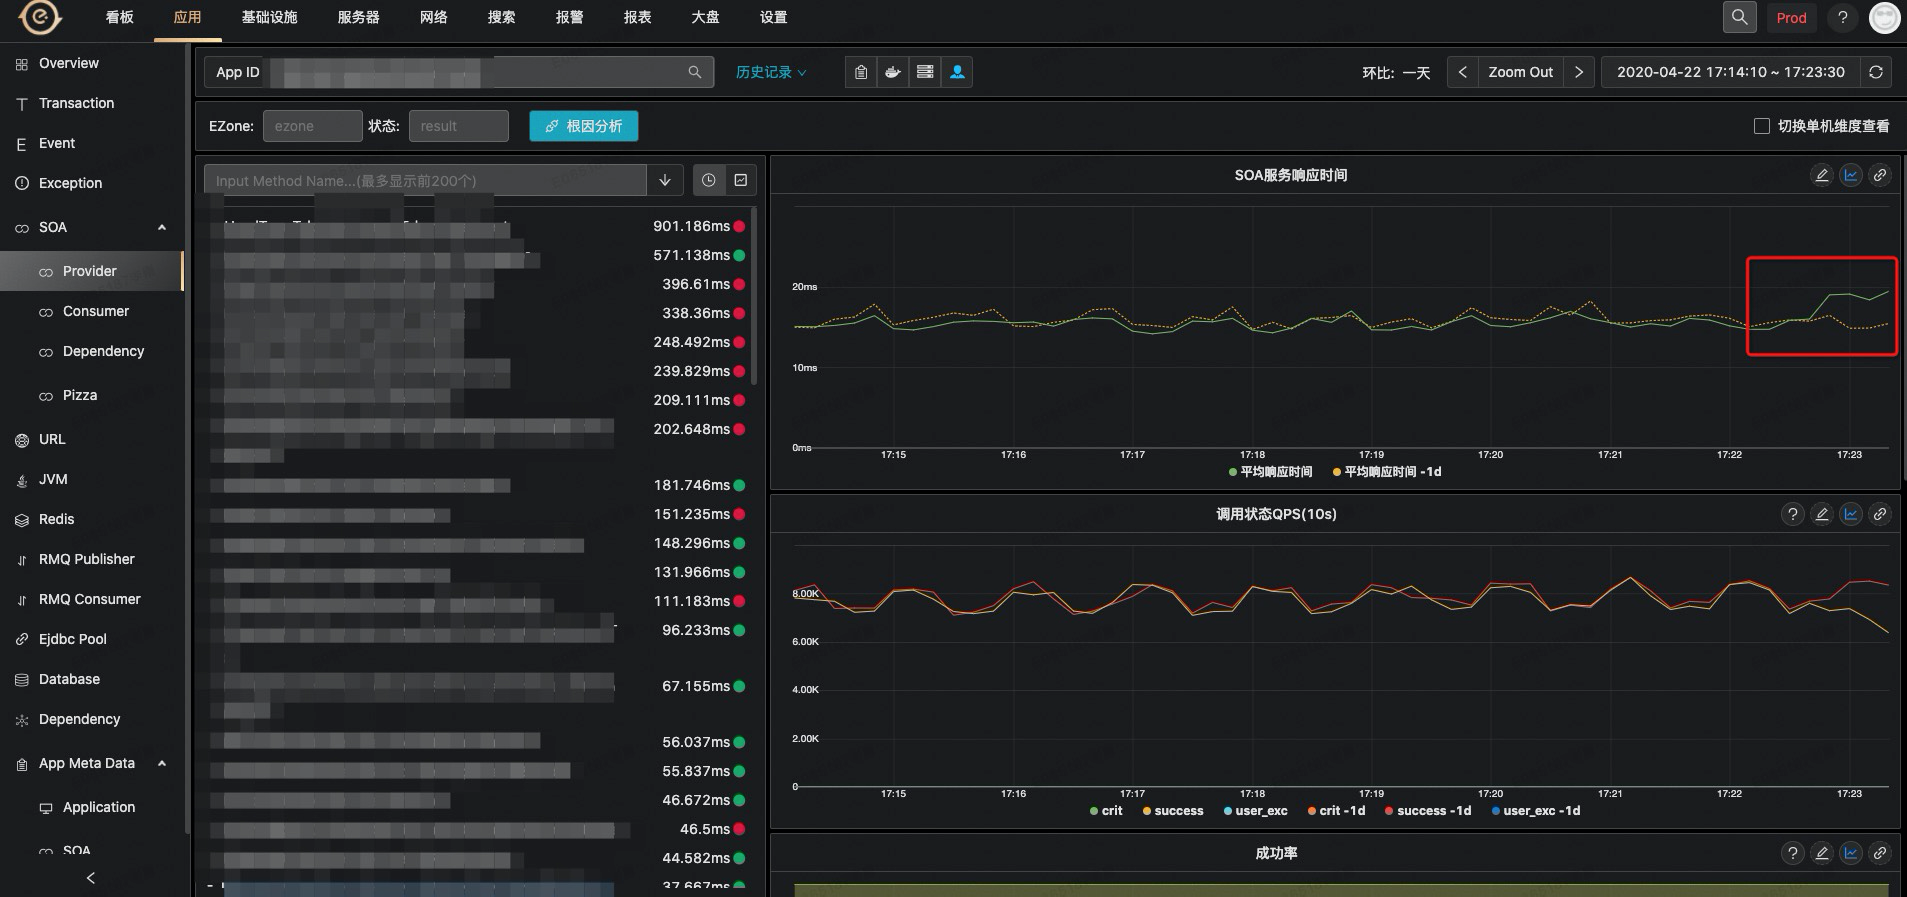1907x897 pixels.
Task: Open the user avatar menu at top right
Action: click(1885, 17)
